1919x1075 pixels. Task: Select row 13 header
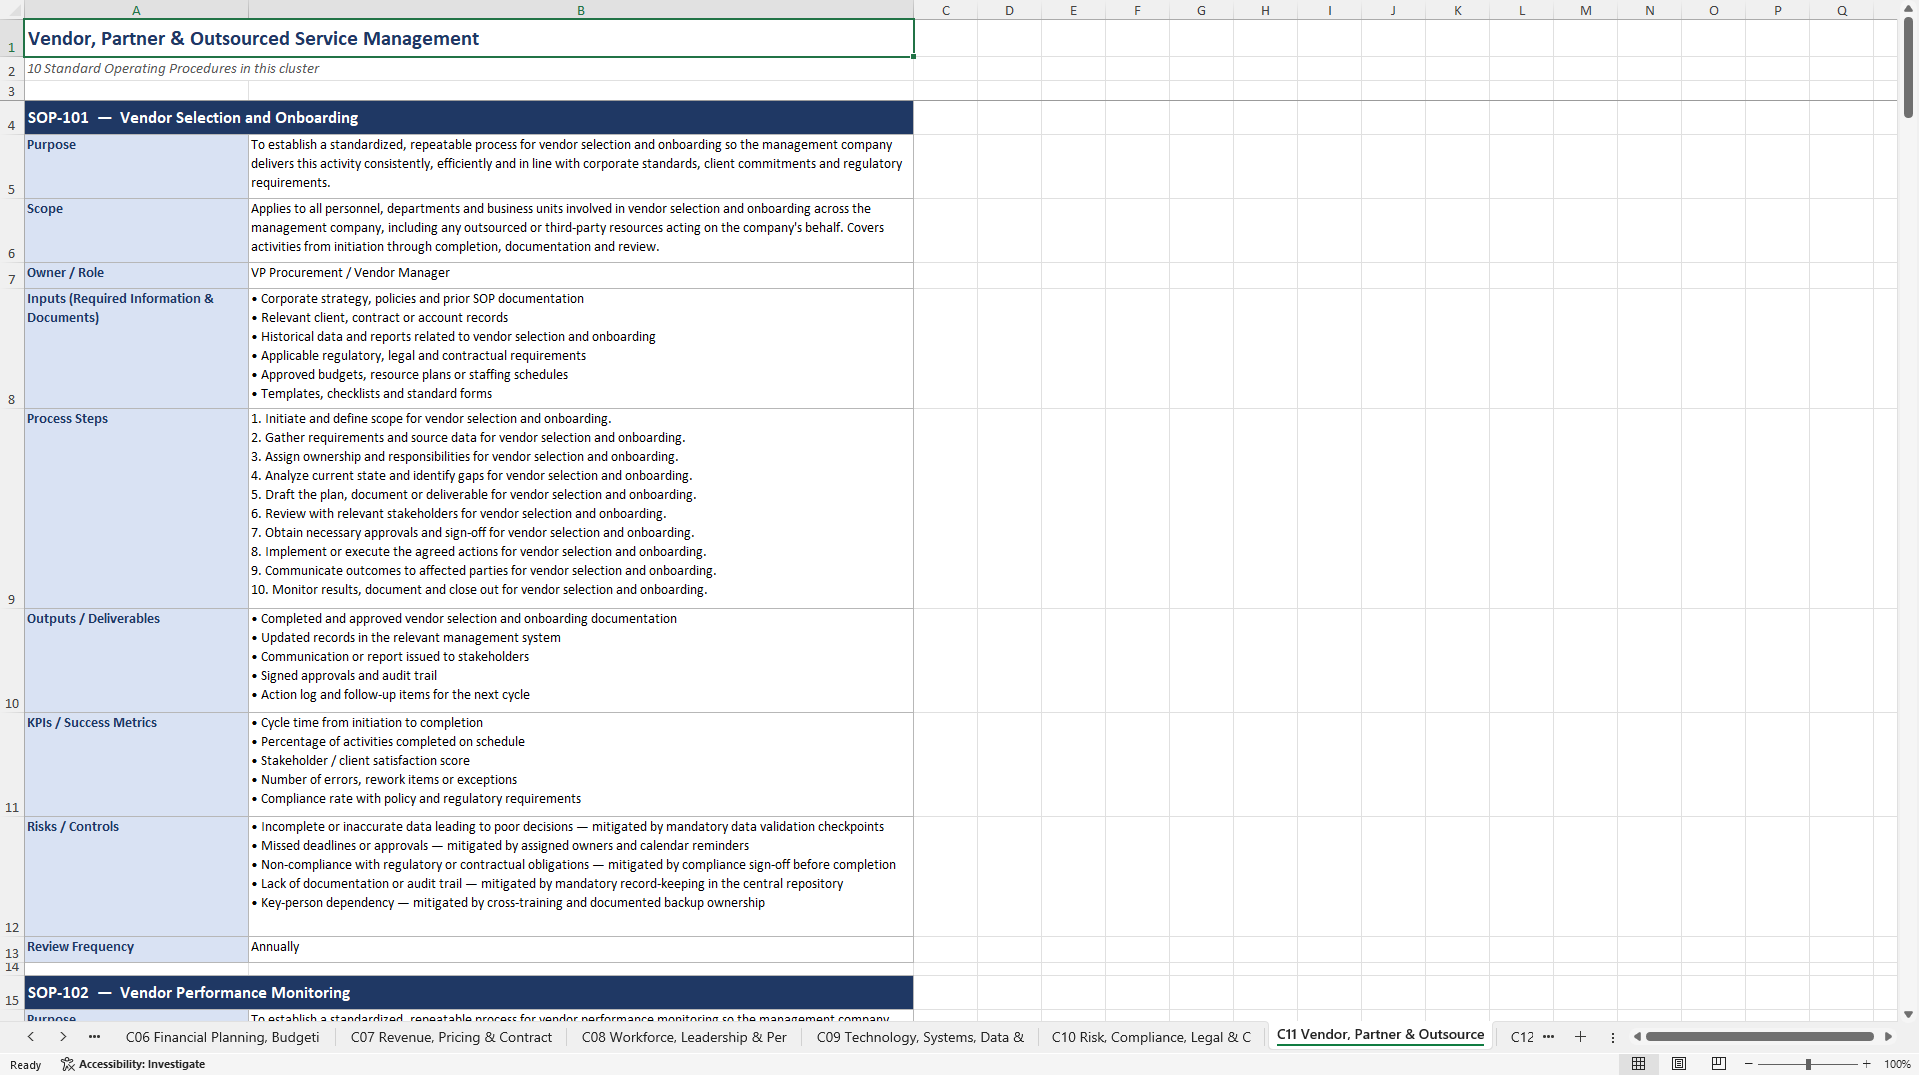pyautogui.click(x=12, y=949)
